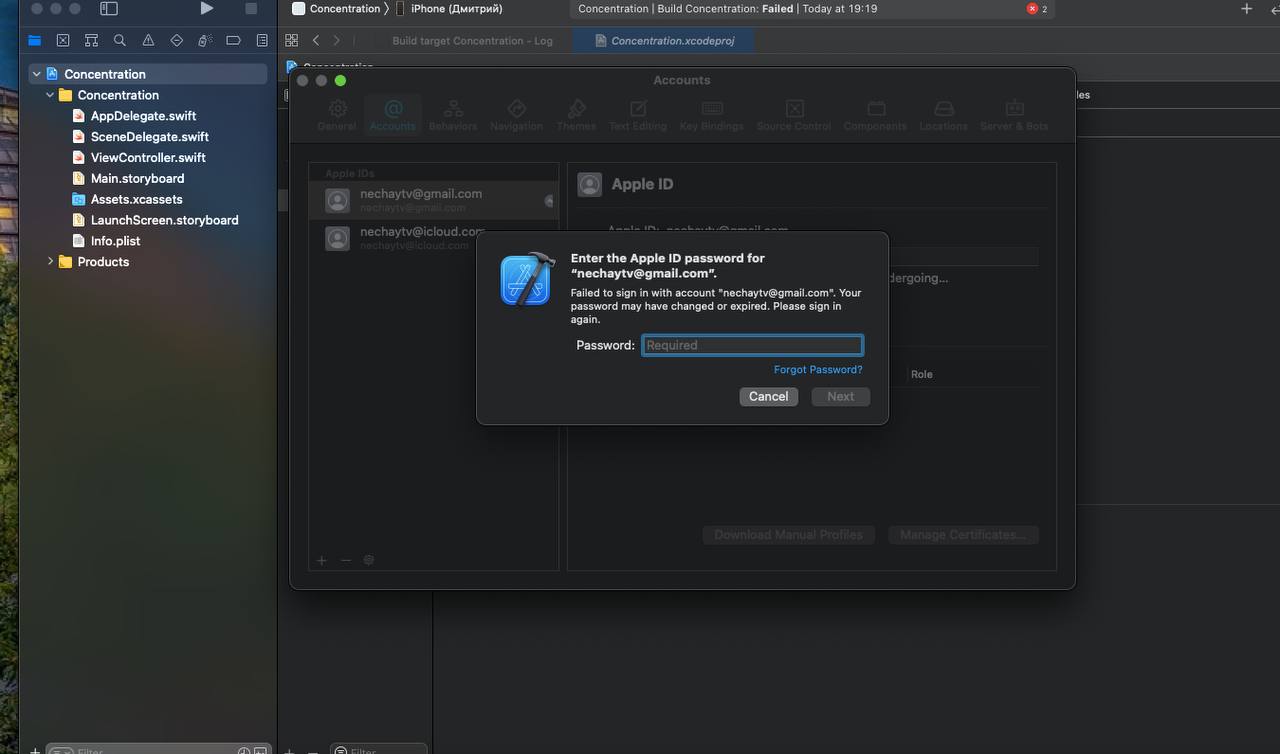Open Key Bindings preferences tab
Image resolution: width=1280 pixels, height=754 pixels.
[712, 115]
